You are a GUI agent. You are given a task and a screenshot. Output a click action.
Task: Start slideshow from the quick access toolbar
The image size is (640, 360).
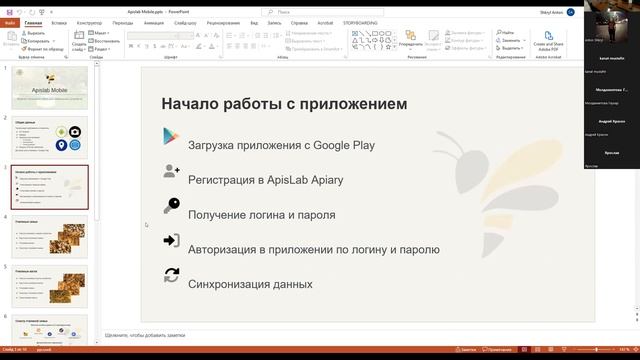click(x=42, y=12)
